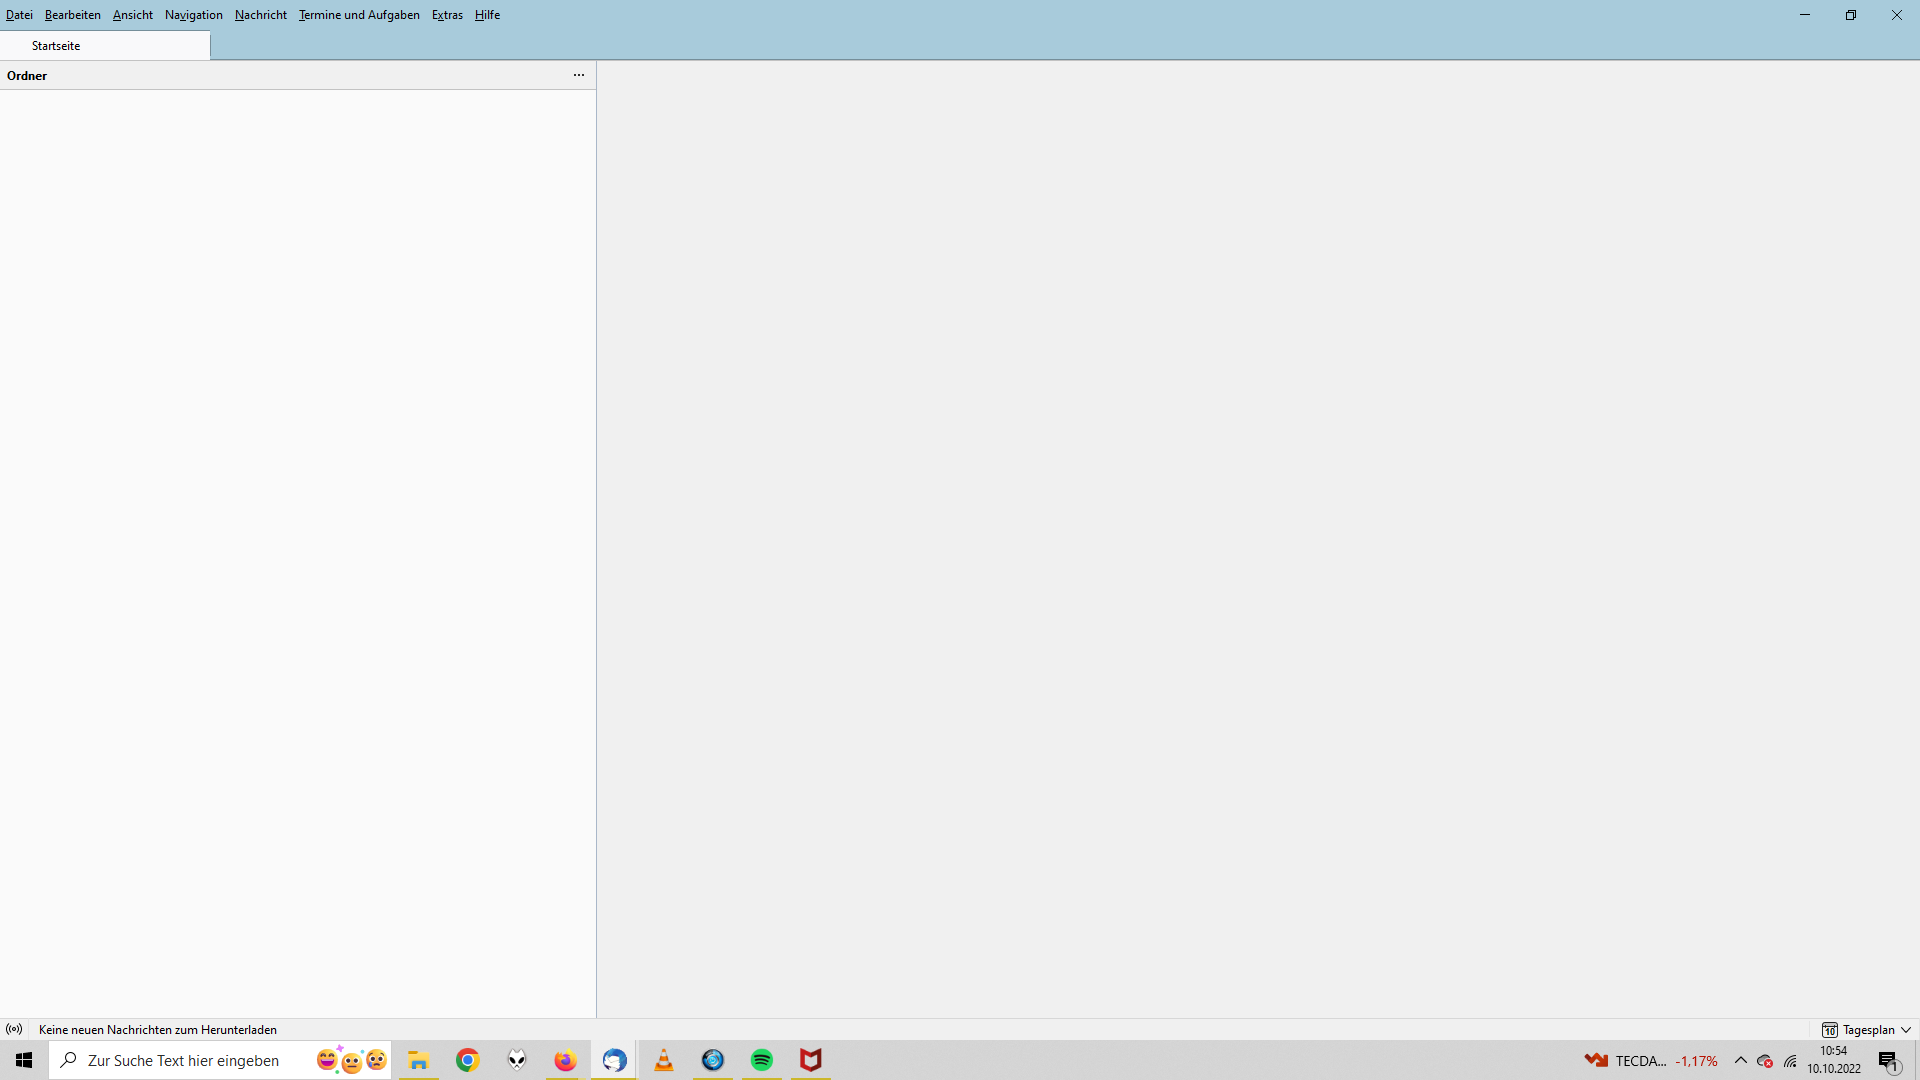Open Firefox from the taskbar
1920x1080 pixels.
(x=566, y=1060)
